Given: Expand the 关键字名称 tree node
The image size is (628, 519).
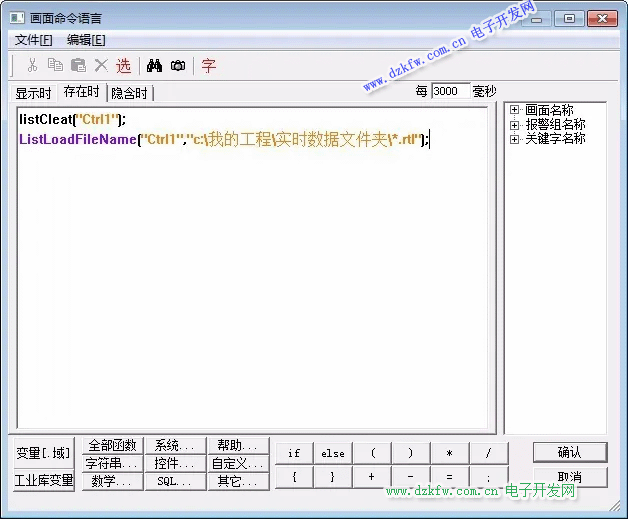Looking at the screenshot, I should coord(515,139).
